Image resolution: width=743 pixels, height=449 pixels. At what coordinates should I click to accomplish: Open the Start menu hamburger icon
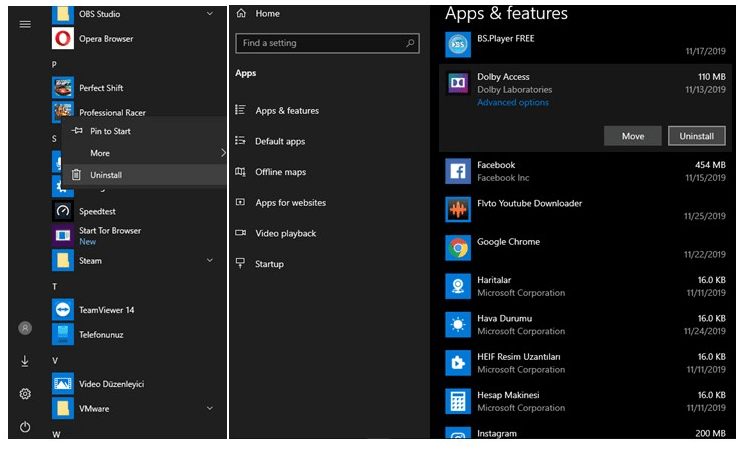point(25,24)
